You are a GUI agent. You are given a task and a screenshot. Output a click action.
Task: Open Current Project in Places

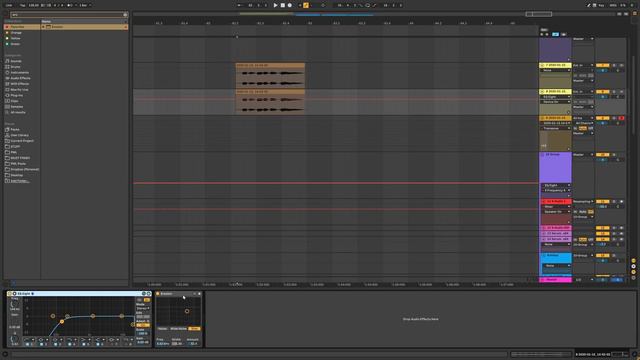(22, 141)
